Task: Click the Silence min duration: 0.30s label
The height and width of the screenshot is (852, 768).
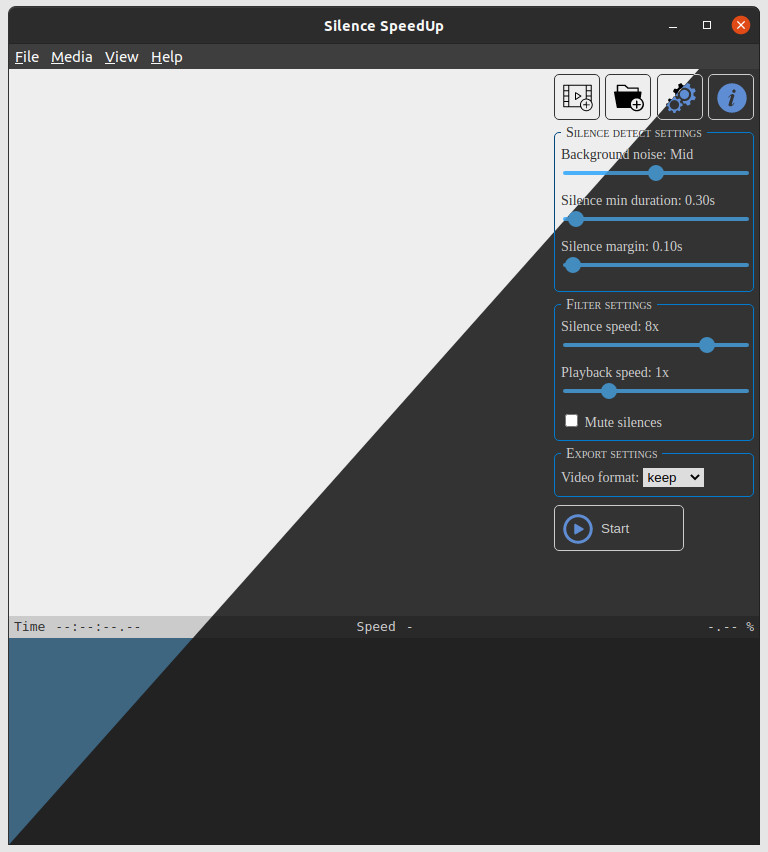Action: pos(638,201)
